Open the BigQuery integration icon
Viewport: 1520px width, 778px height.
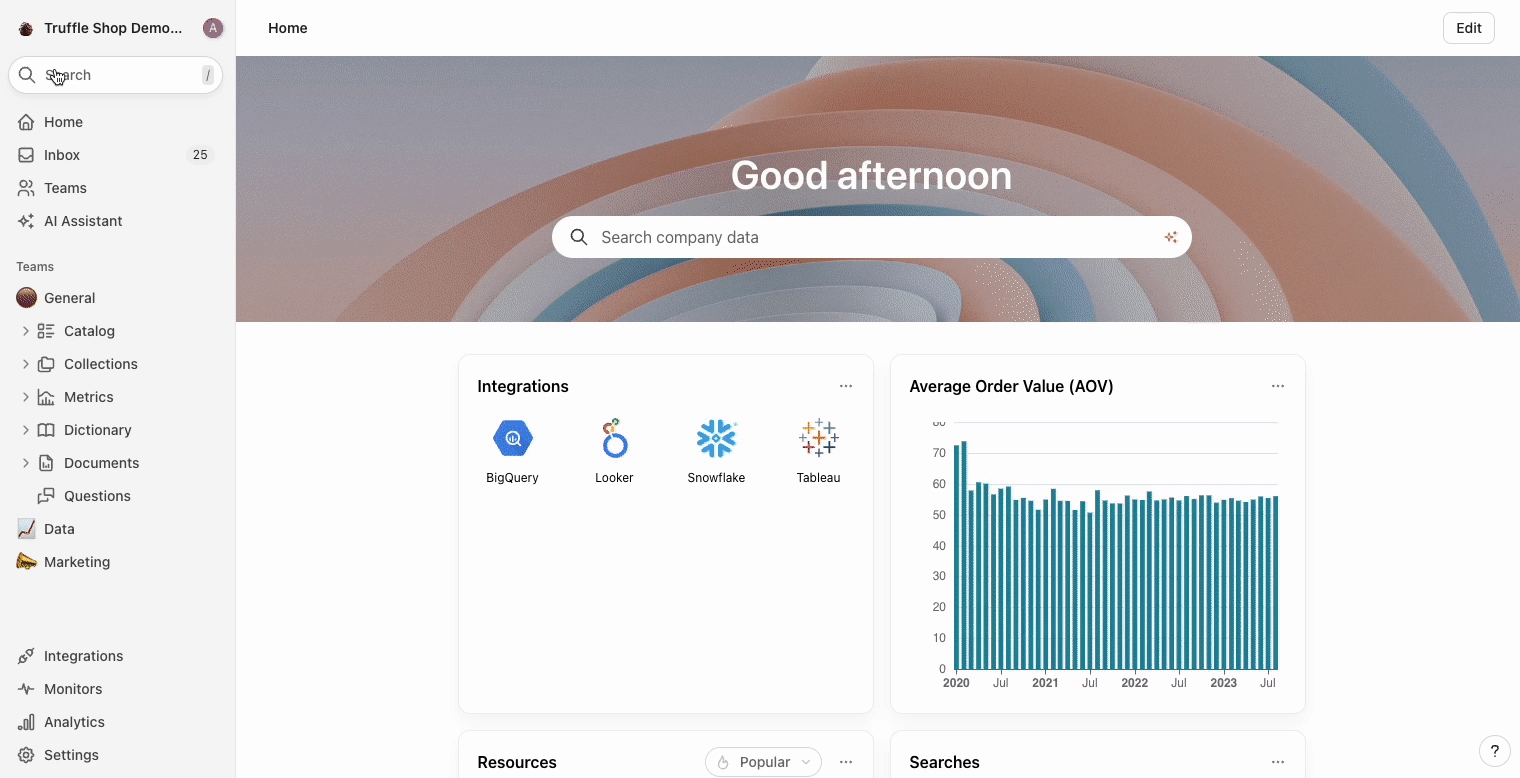pos(512,439)
